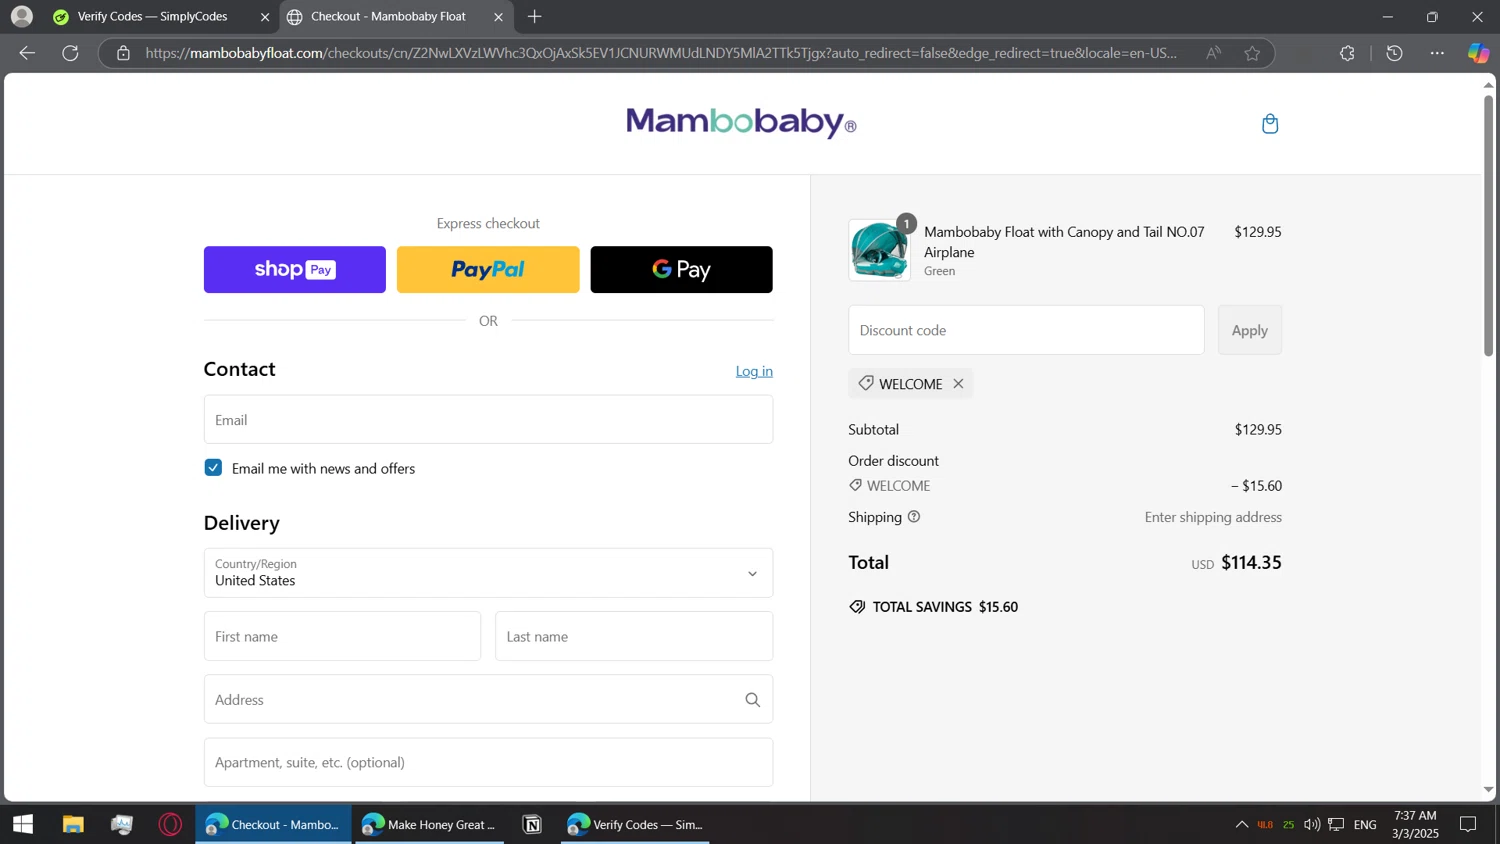Add page to favorites star icon
The width and height of the screenshot is (1500, 844).
coord(1252,53)
